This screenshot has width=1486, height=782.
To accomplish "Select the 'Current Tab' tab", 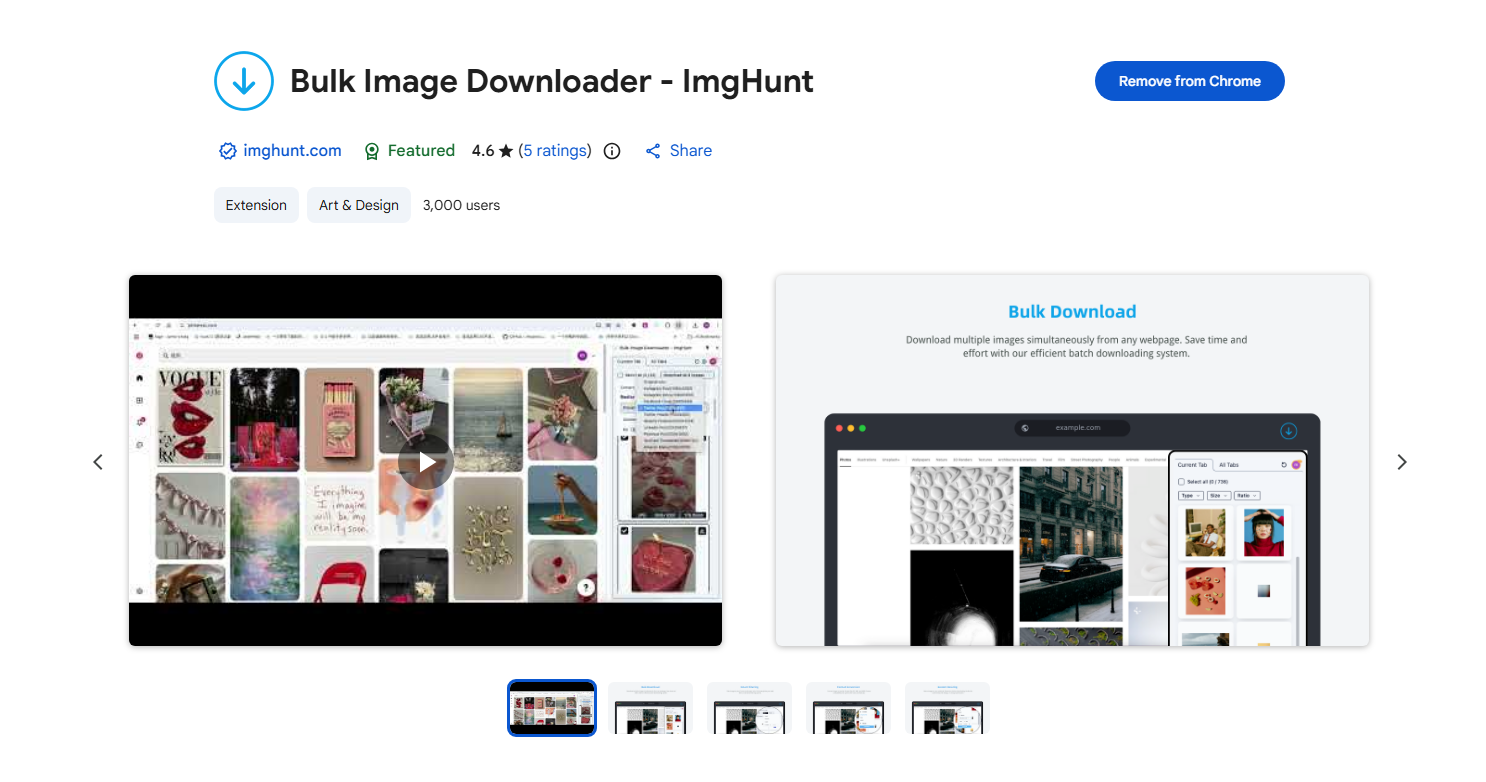I will pyautogui.click(x=1192, y=465).
